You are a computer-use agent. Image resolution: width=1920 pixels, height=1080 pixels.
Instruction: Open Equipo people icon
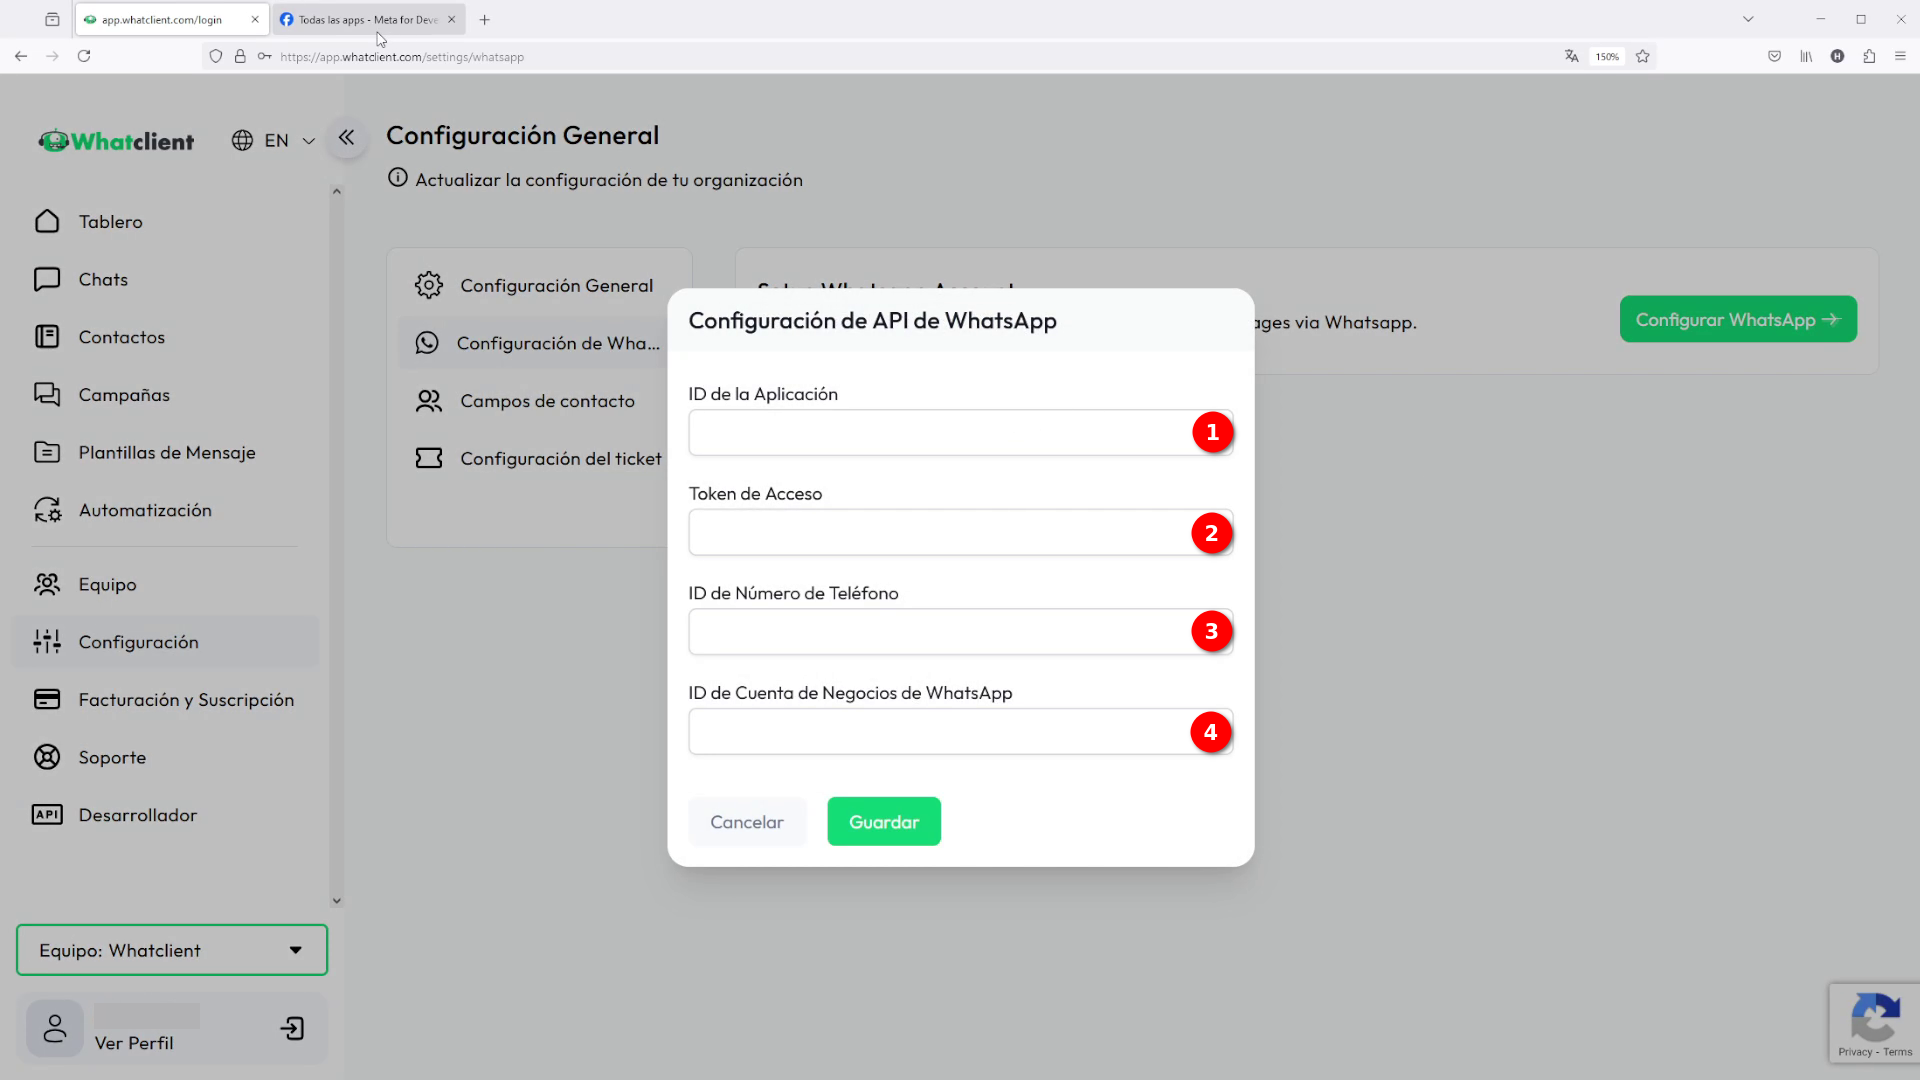(x=47, y=584)
